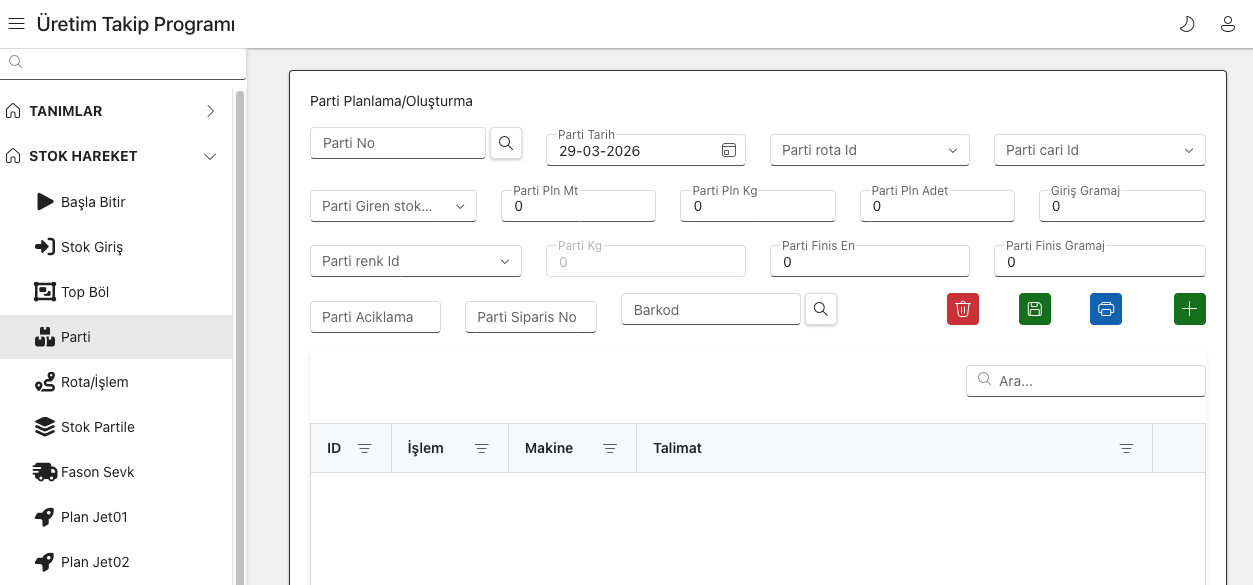Filter the İşlem column in the grid

(x=481, y=448)
